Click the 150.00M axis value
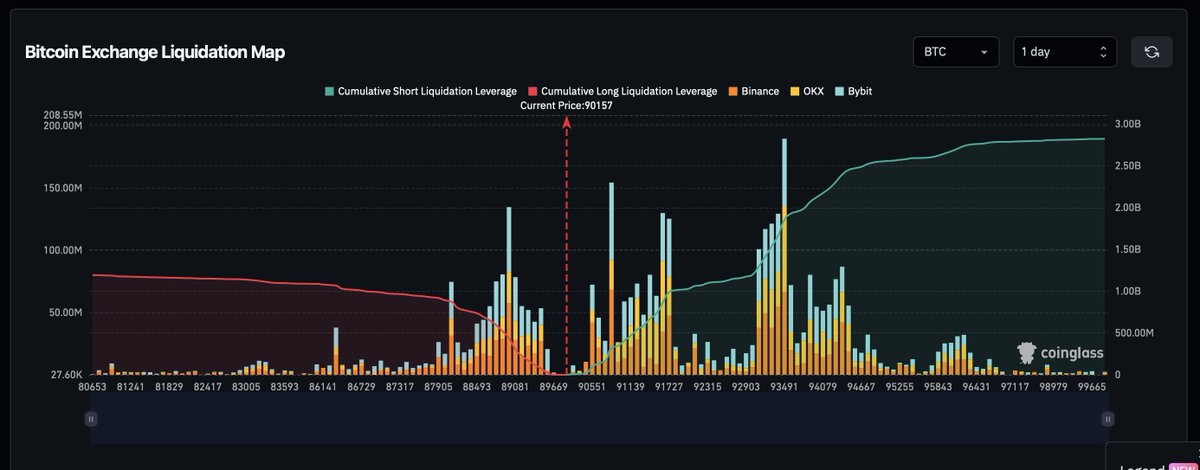The image size is (1200, 470). coord(62,188)
